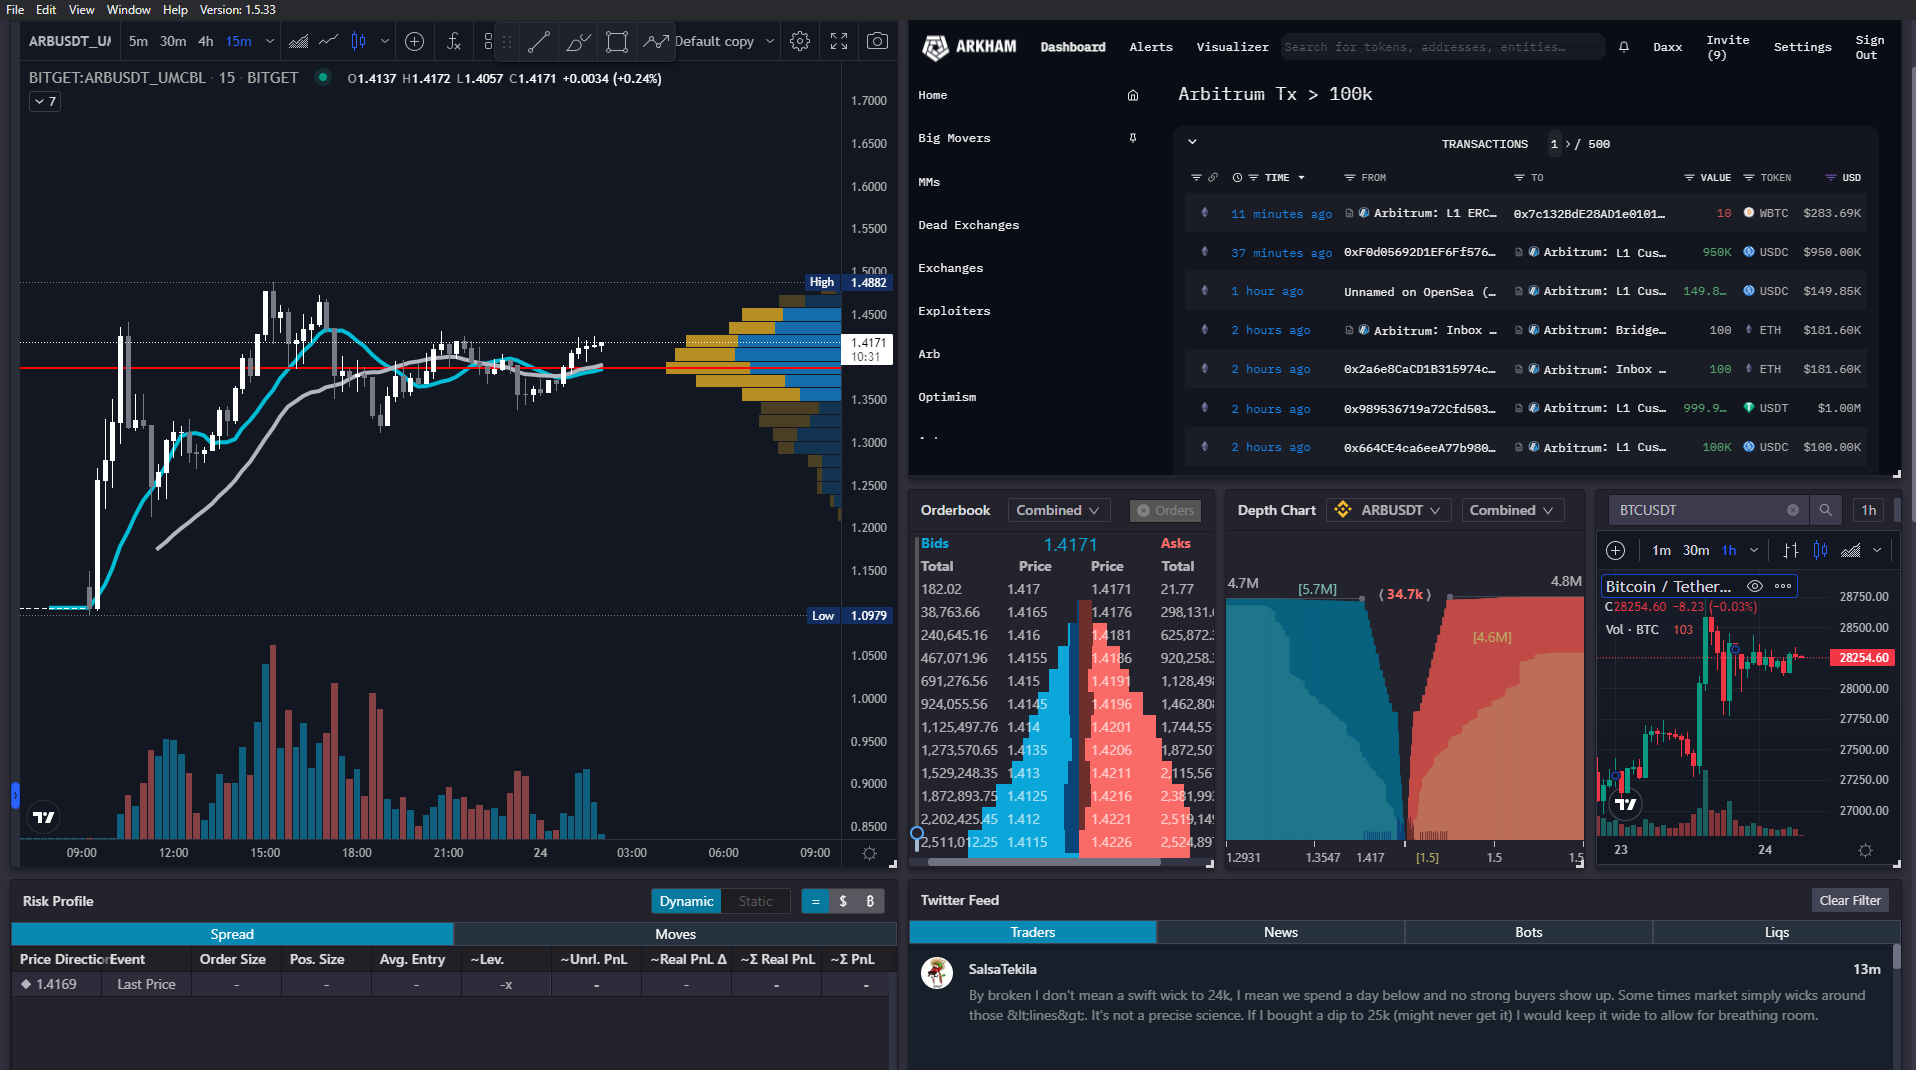Enter fullscreen mode on ARB chart
1916x1070 pixels.
point(839,41)
